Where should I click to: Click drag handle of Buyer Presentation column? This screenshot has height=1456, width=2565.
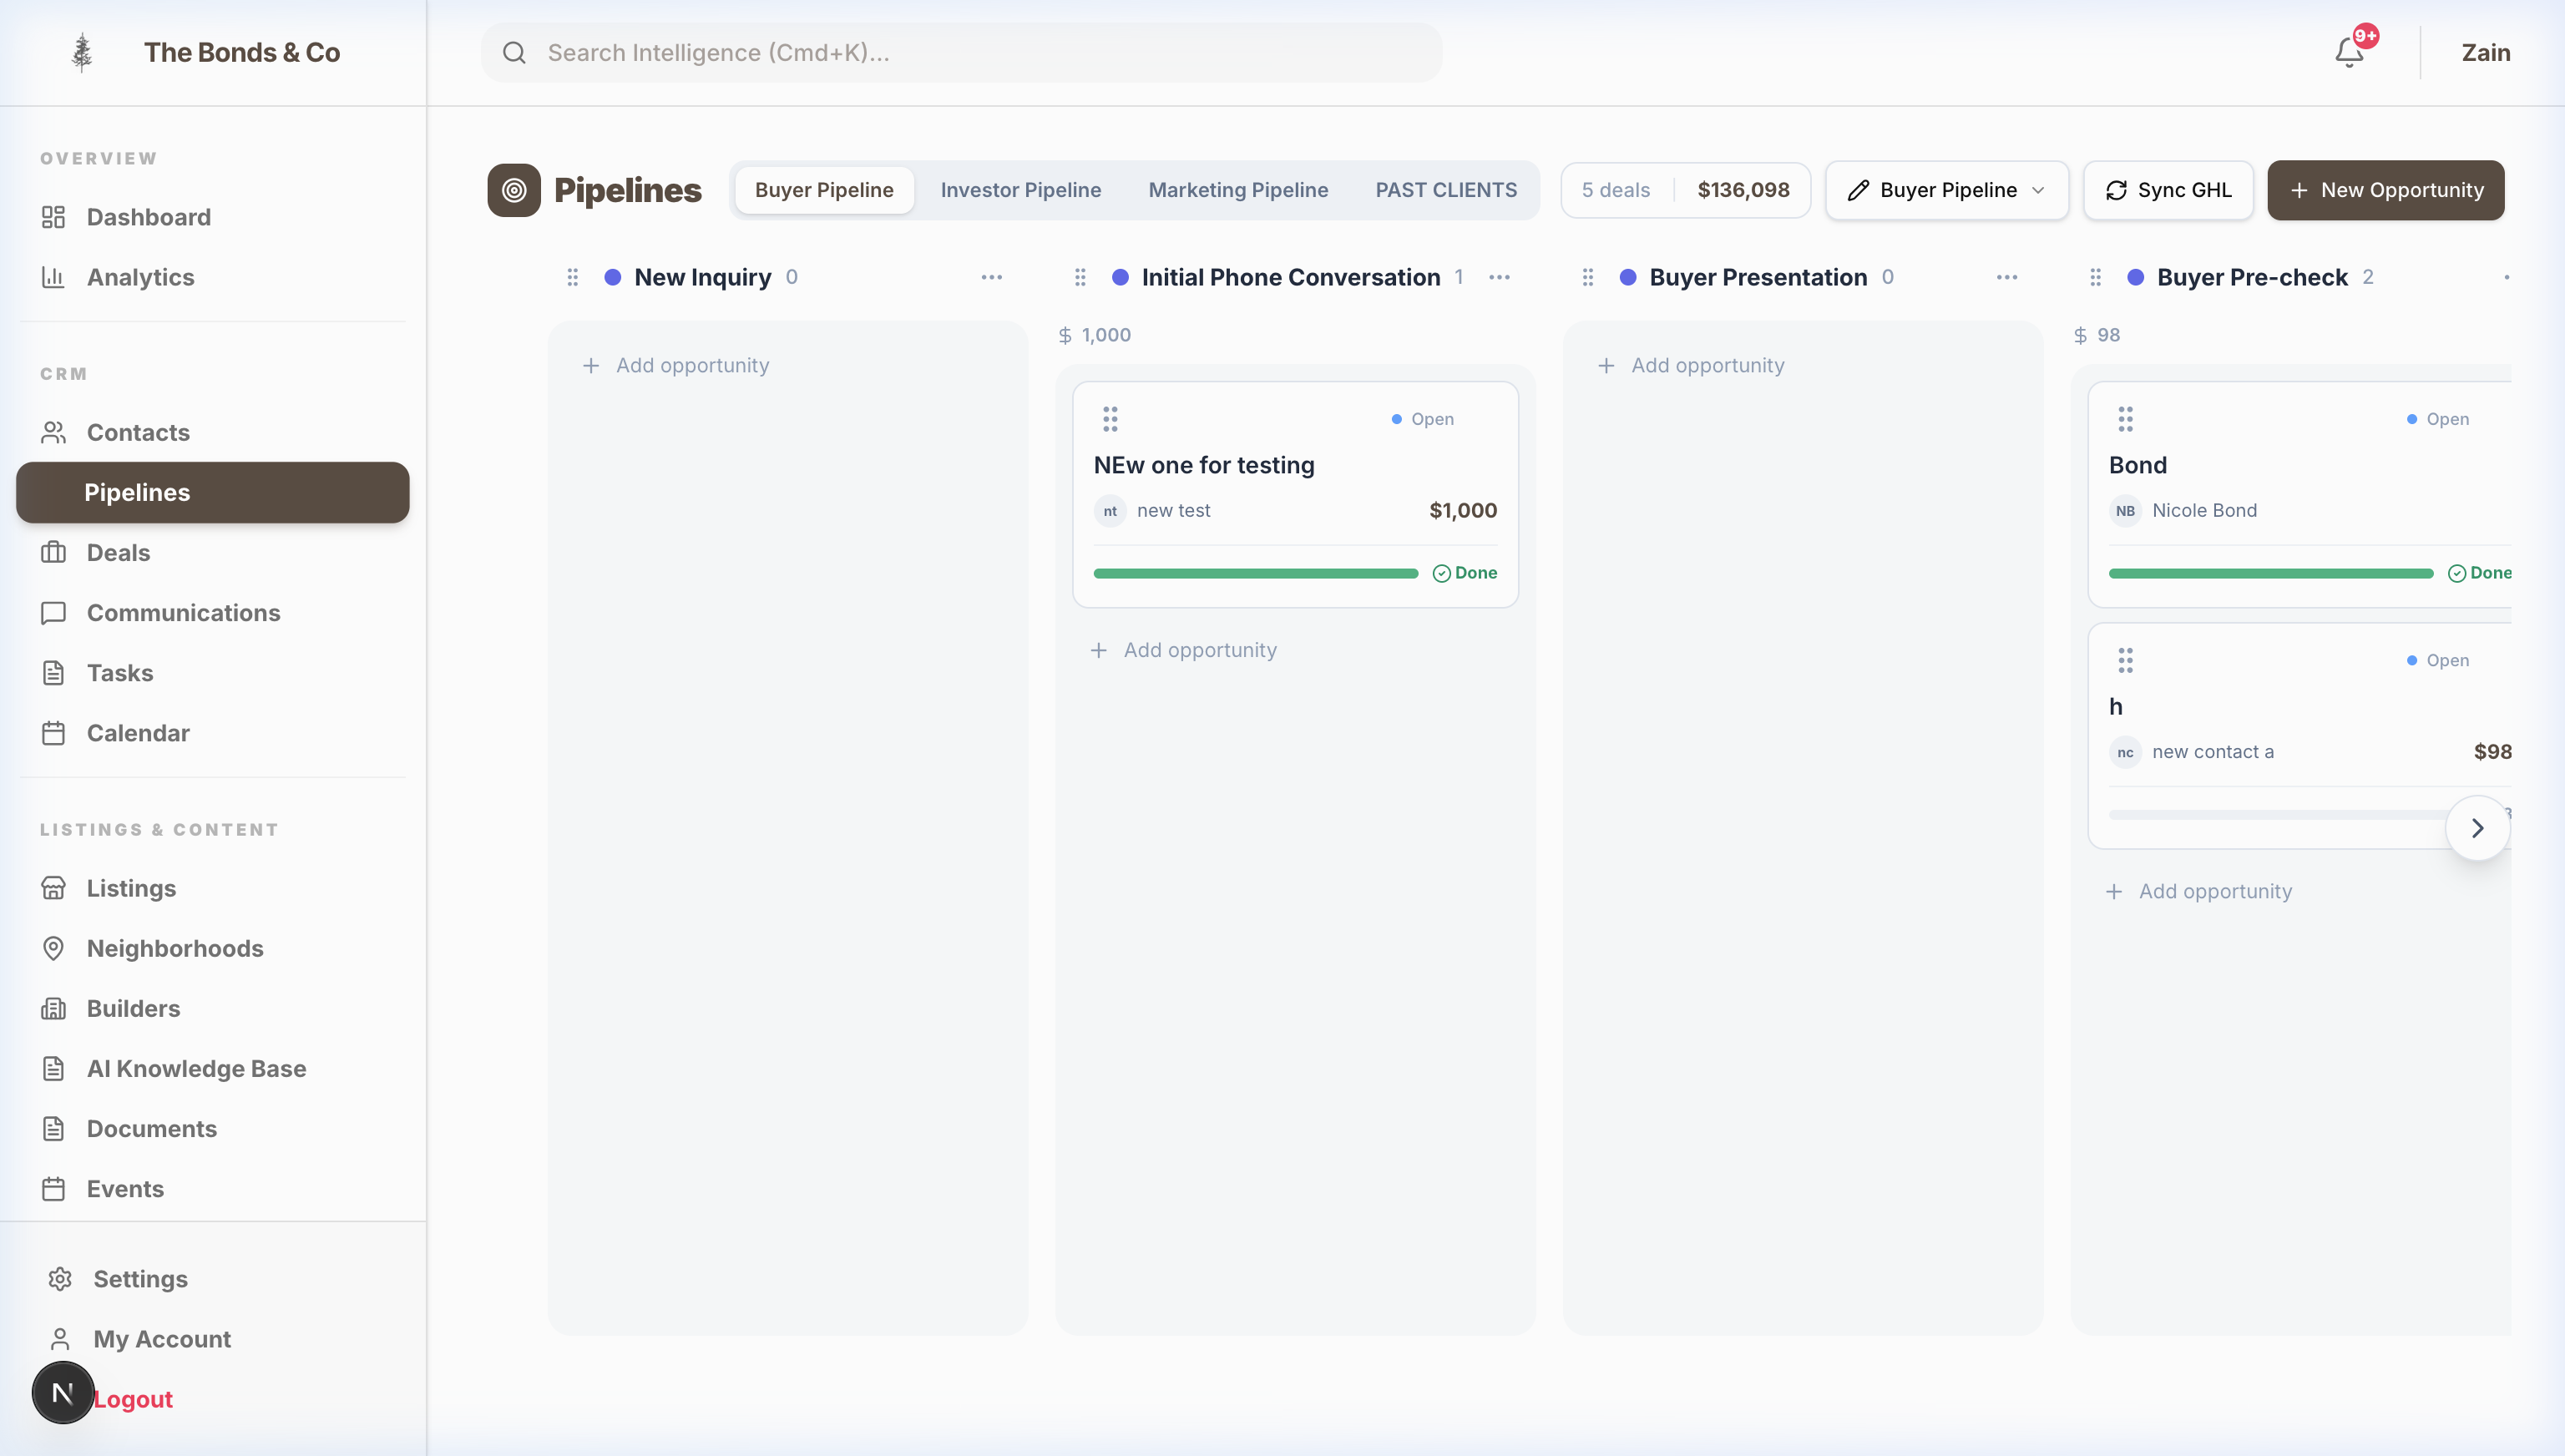click(1588, 277)
